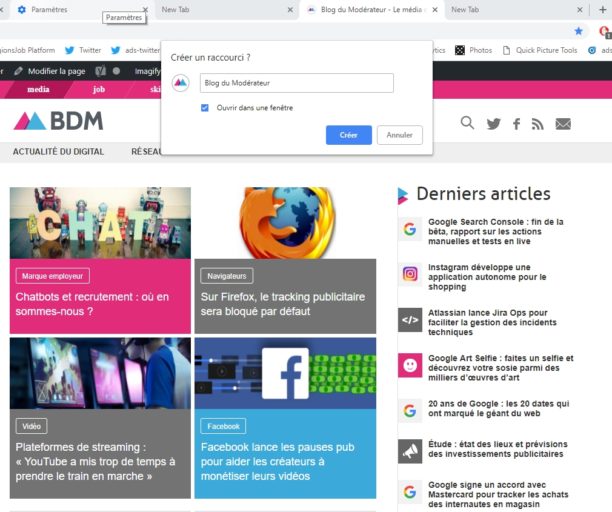Open a new browser tab with plus button
This screenshot has width=612, height=512.
pos(603,10)
